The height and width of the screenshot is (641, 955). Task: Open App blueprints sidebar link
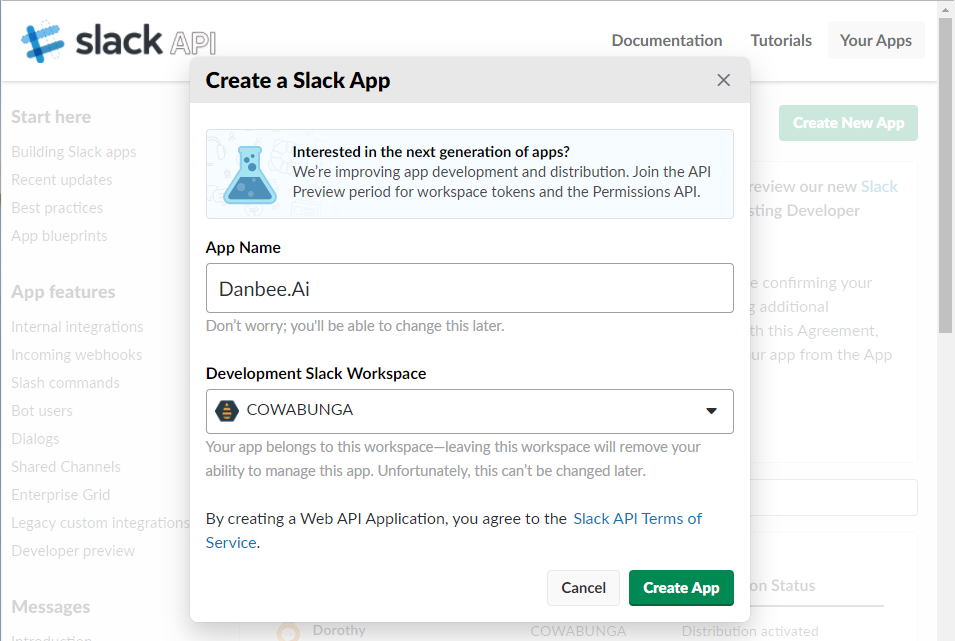(59, 236)
